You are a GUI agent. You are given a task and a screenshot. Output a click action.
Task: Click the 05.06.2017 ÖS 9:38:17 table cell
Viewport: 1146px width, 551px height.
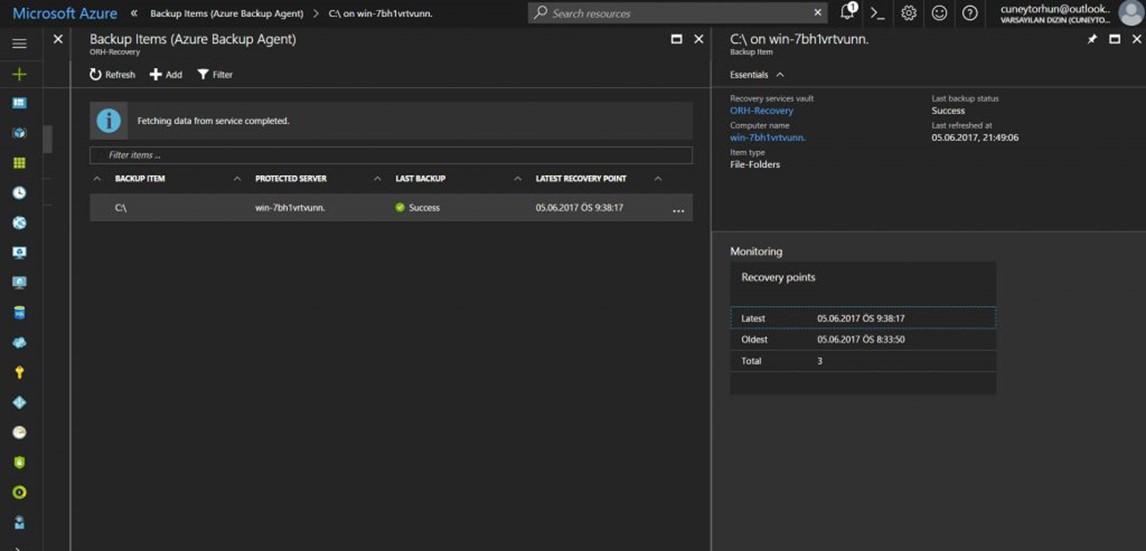click(579, 208)
